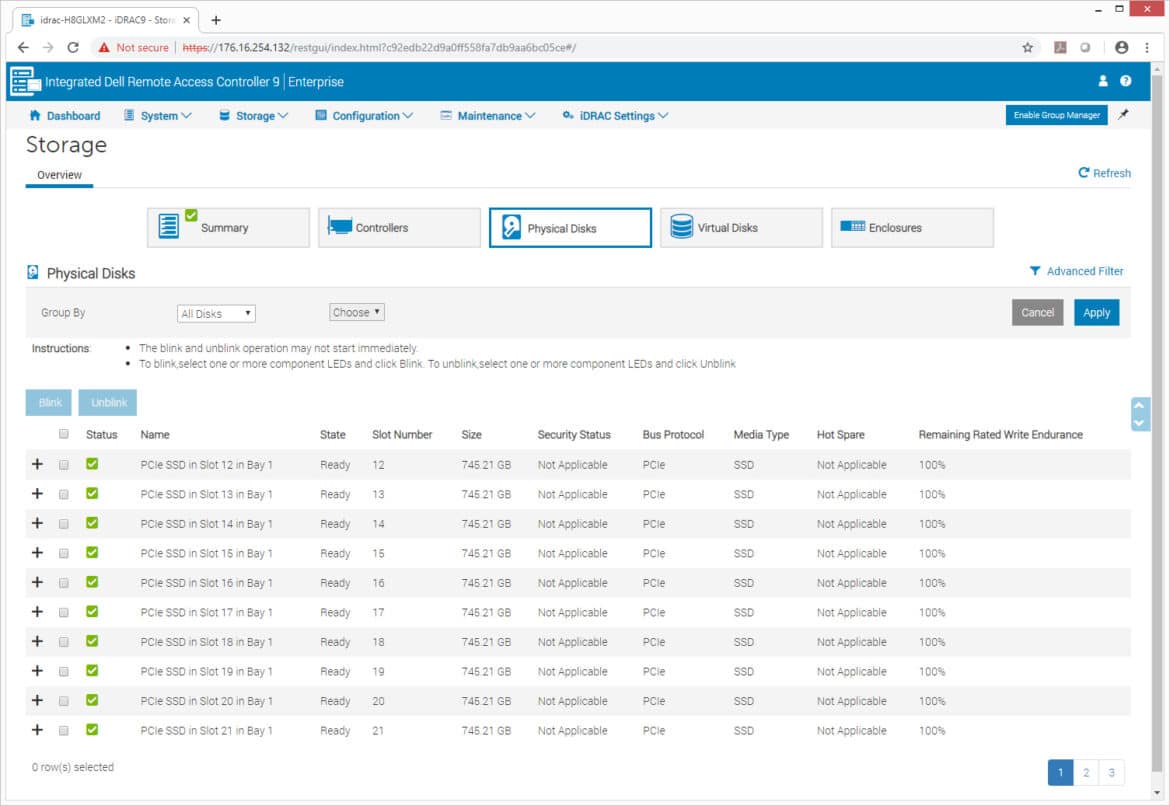1170x806 pixels.
Task: Click the Cancel button
Action: click(x=1037, y=313)
